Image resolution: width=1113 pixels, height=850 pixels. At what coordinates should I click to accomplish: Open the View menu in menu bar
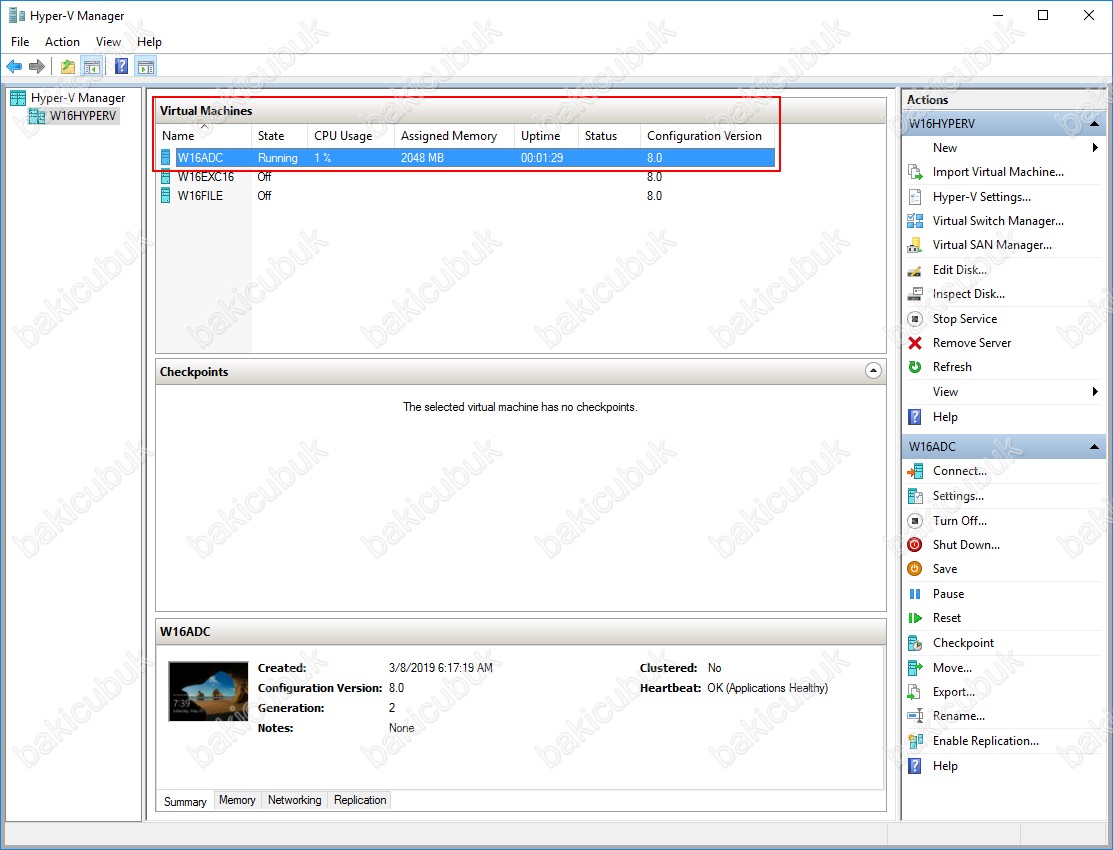(108, 42)
